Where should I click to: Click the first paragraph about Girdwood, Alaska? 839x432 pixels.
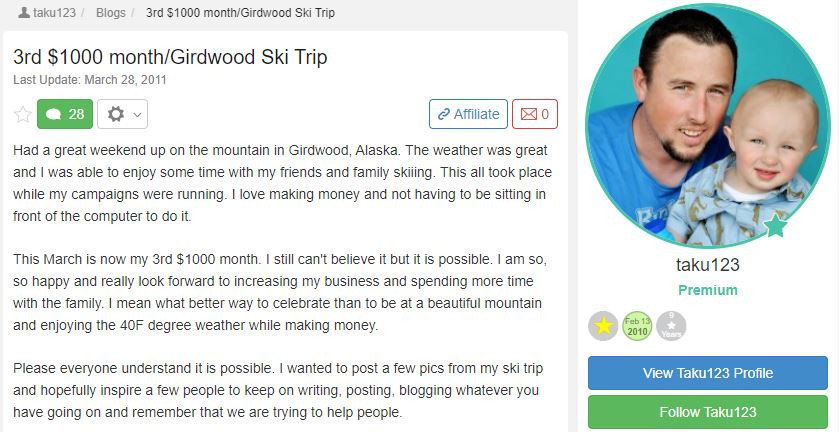[282, 183]
